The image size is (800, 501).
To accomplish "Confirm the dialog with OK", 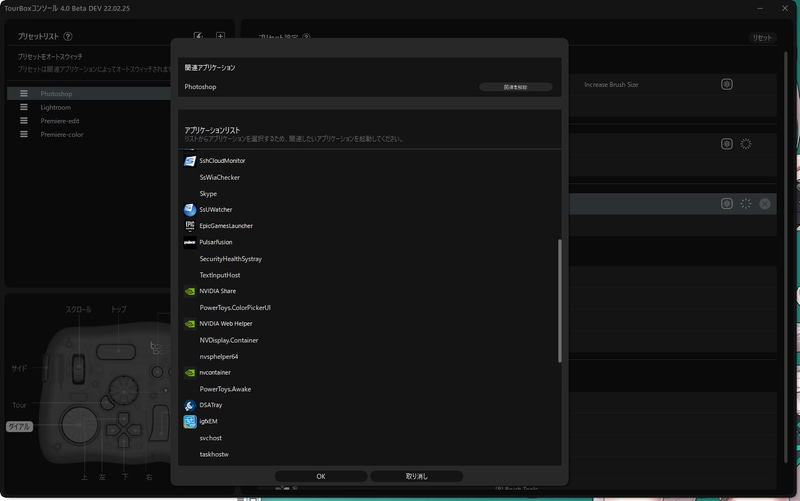I will [321, 477].
